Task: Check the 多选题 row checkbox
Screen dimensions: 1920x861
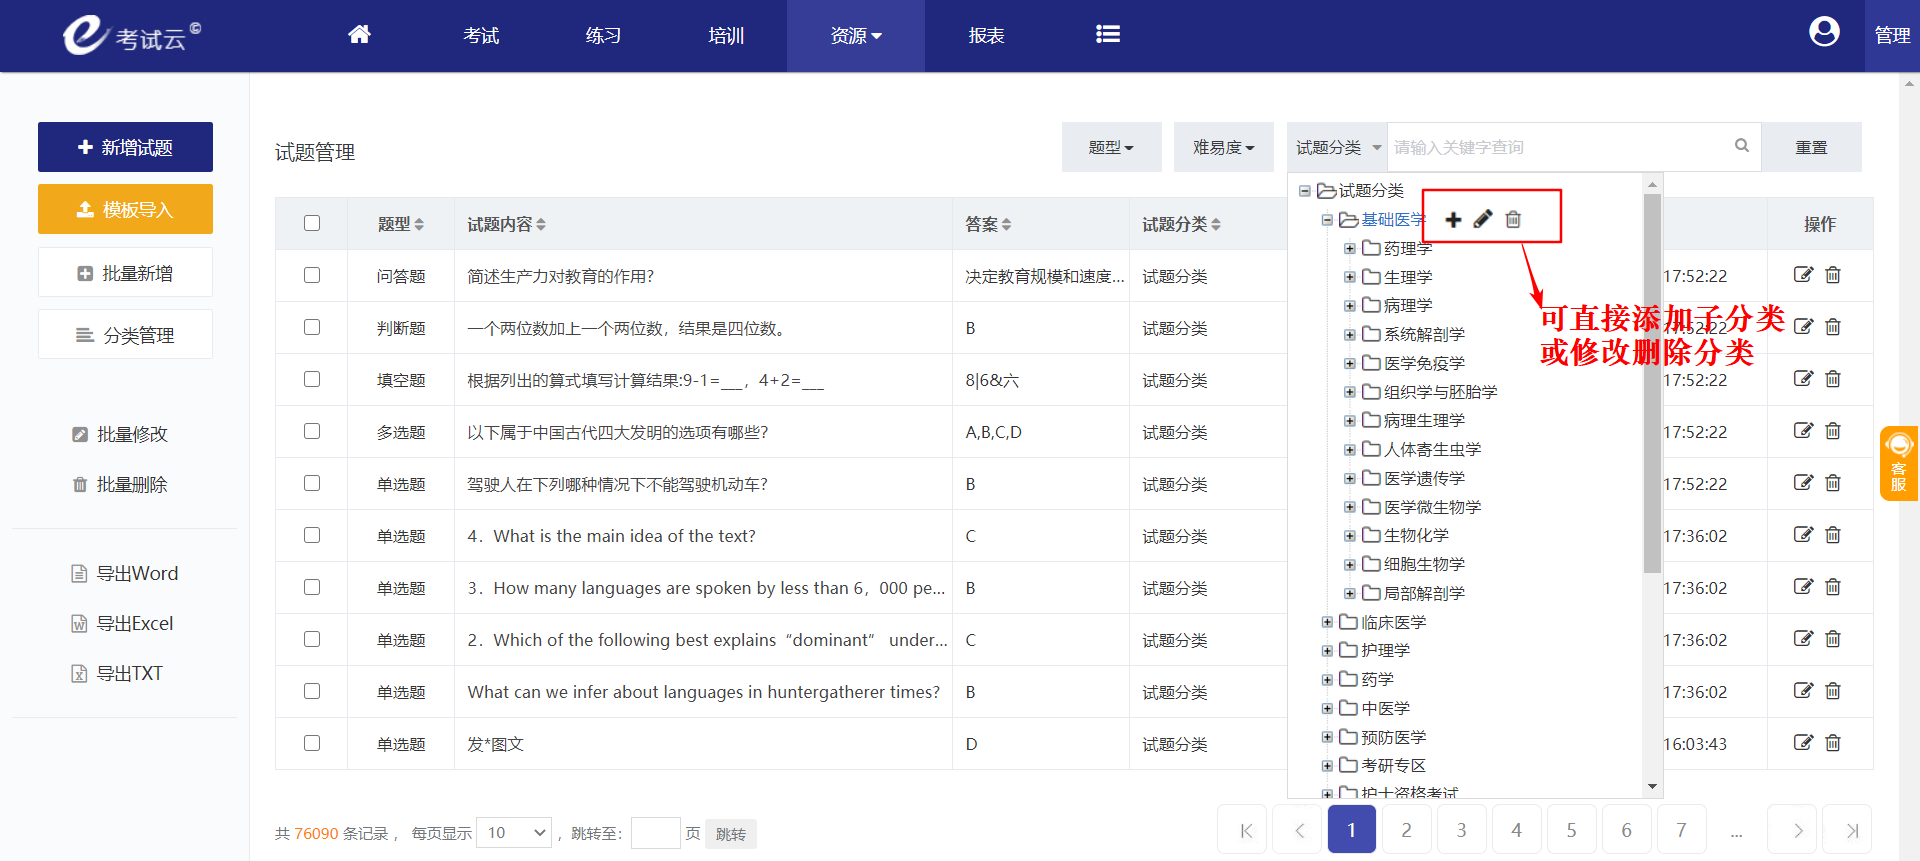Action: (312, 431)
